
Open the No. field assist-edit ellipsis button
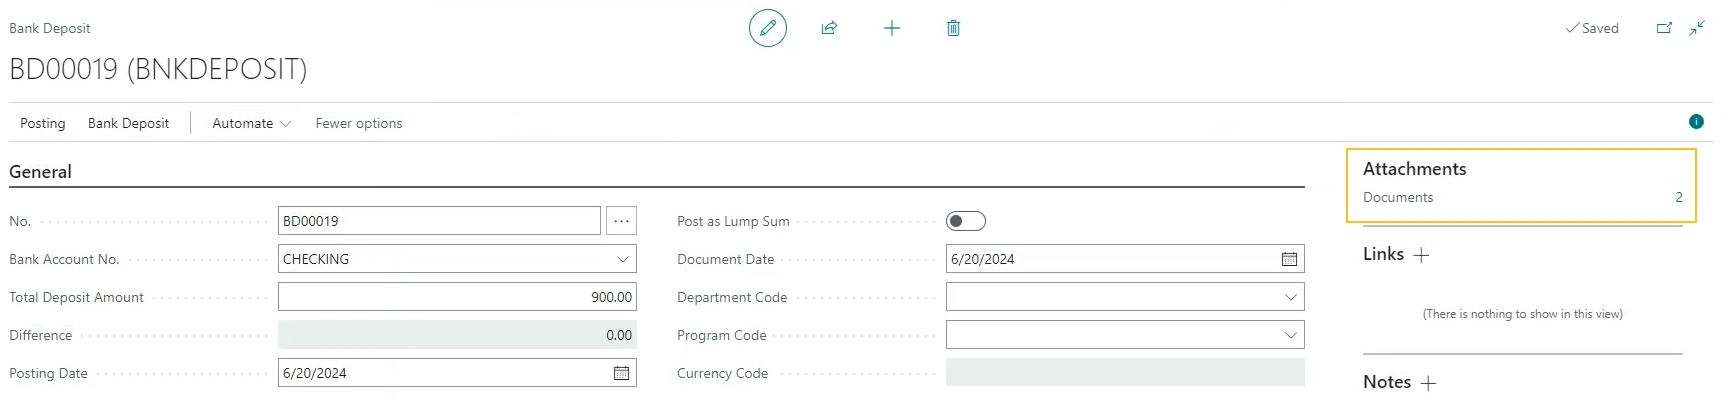[621, 221]
